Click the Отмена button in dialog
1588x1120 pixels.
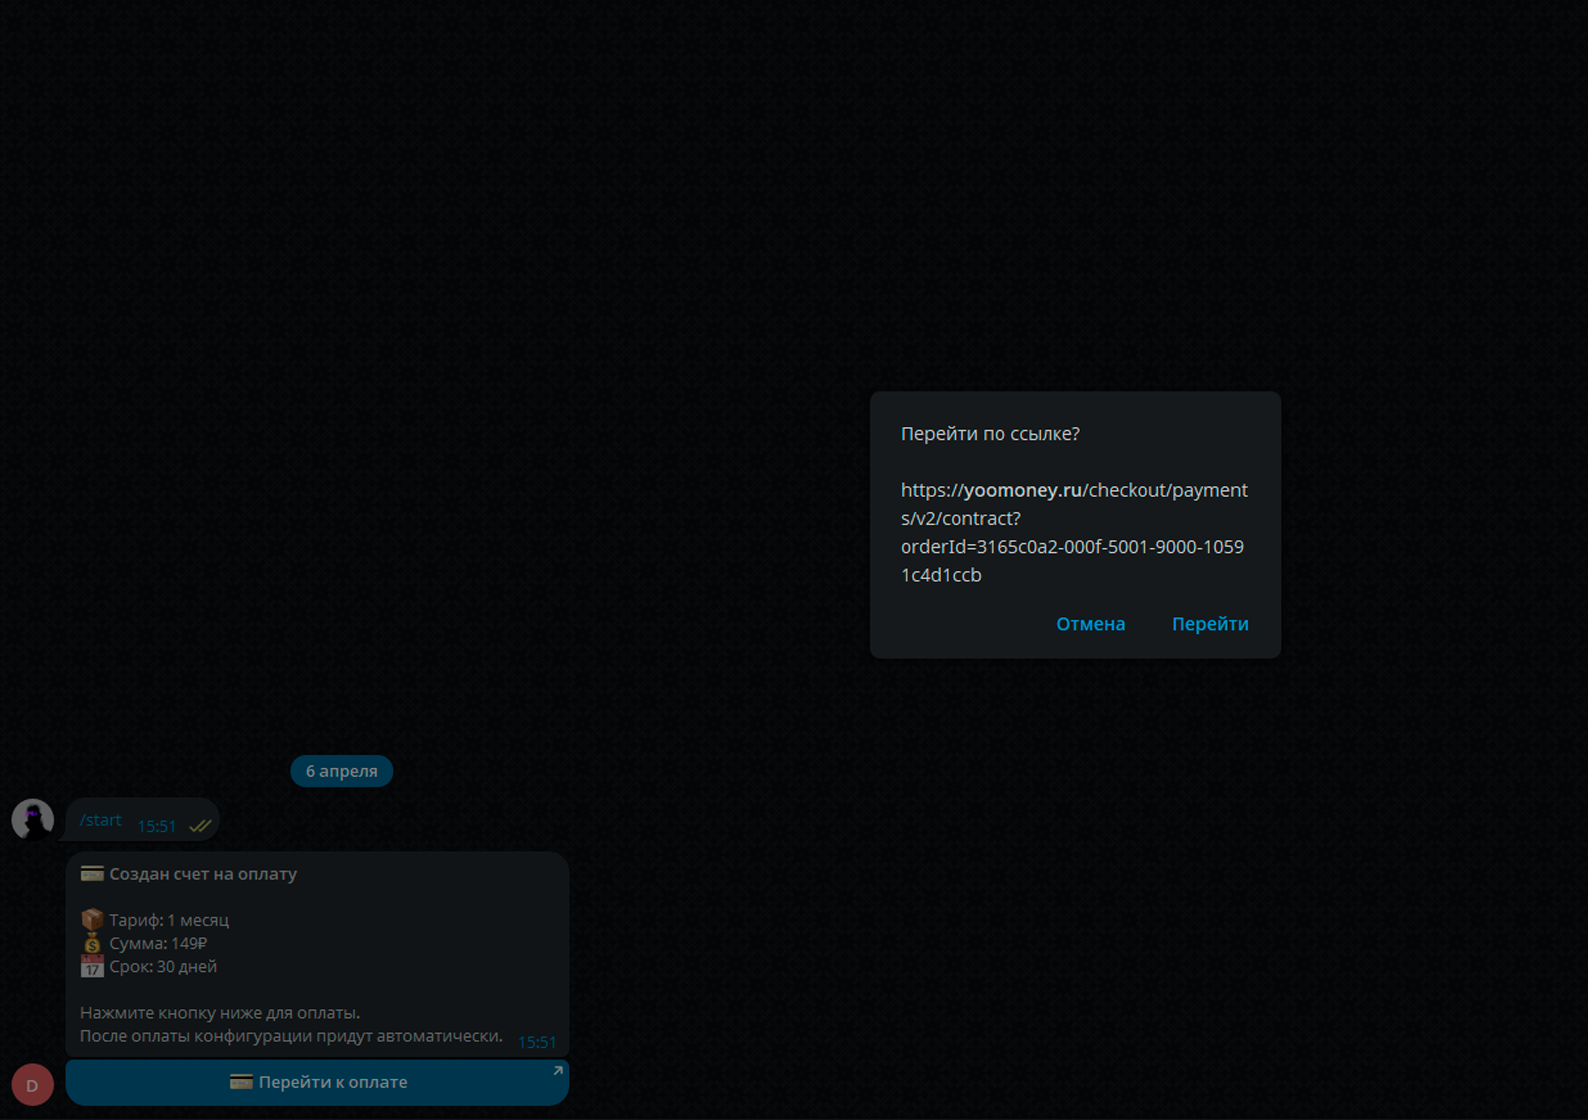click(x=1090, y=624)
